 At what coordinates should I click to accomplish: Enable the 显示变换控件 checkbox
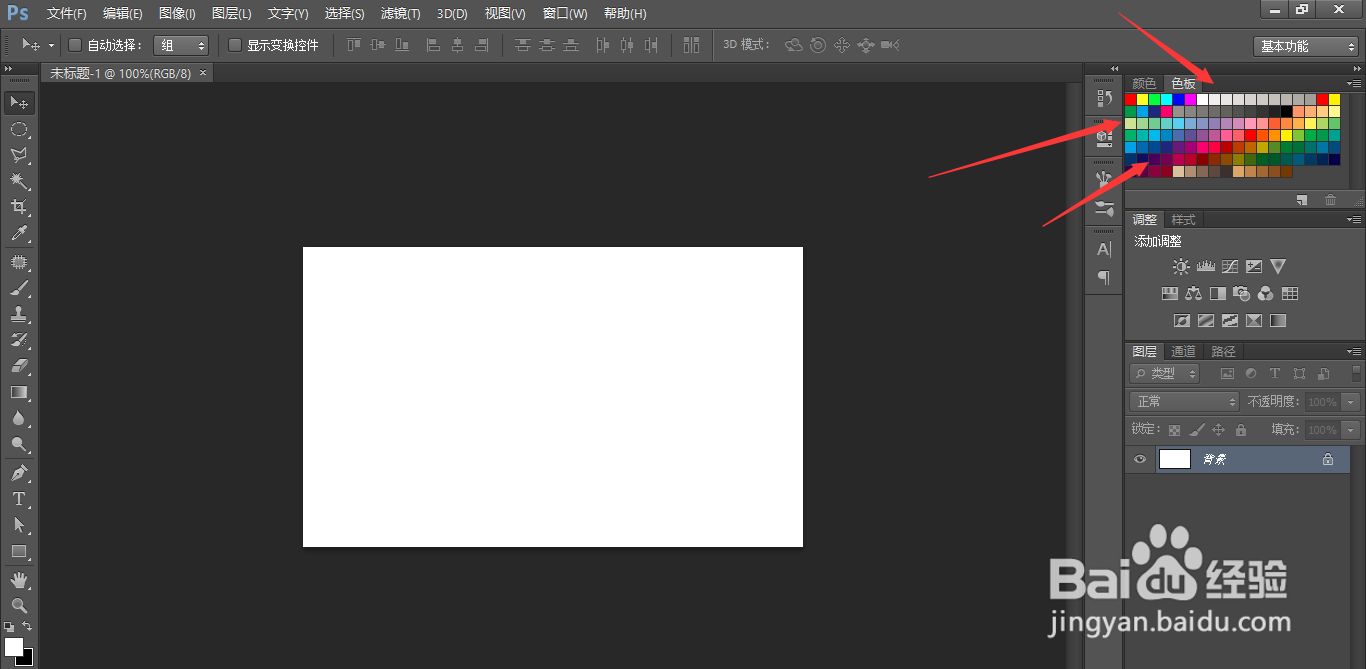pyautogui.click(x=235, y=45)
